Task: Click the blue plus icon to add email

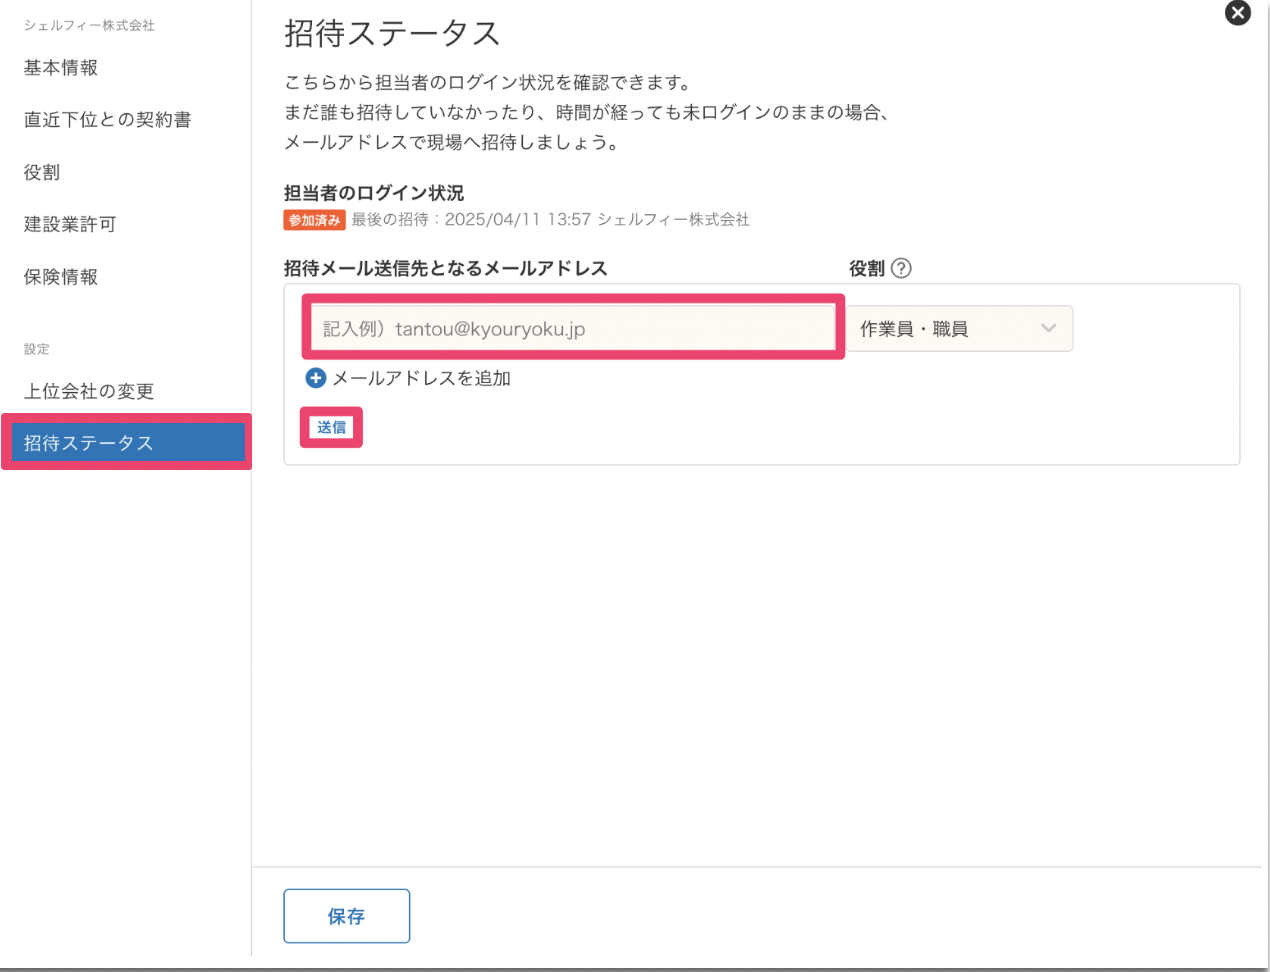Action: [x=316, y=378]
